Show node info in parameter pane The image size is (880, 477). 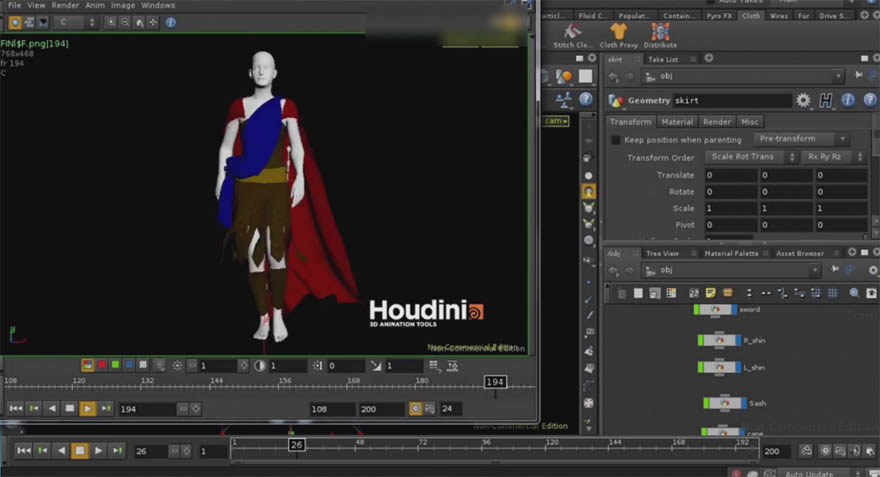[x=847, y=100]
